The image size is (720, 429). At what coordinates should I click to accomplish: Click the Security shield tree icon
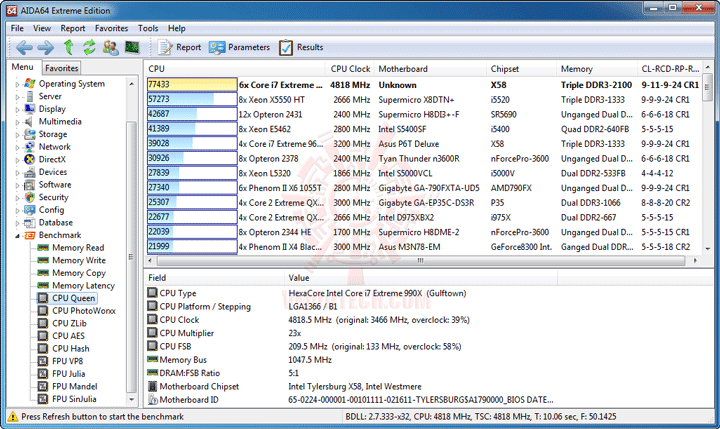pyautogui.click(x=29, y=197)
